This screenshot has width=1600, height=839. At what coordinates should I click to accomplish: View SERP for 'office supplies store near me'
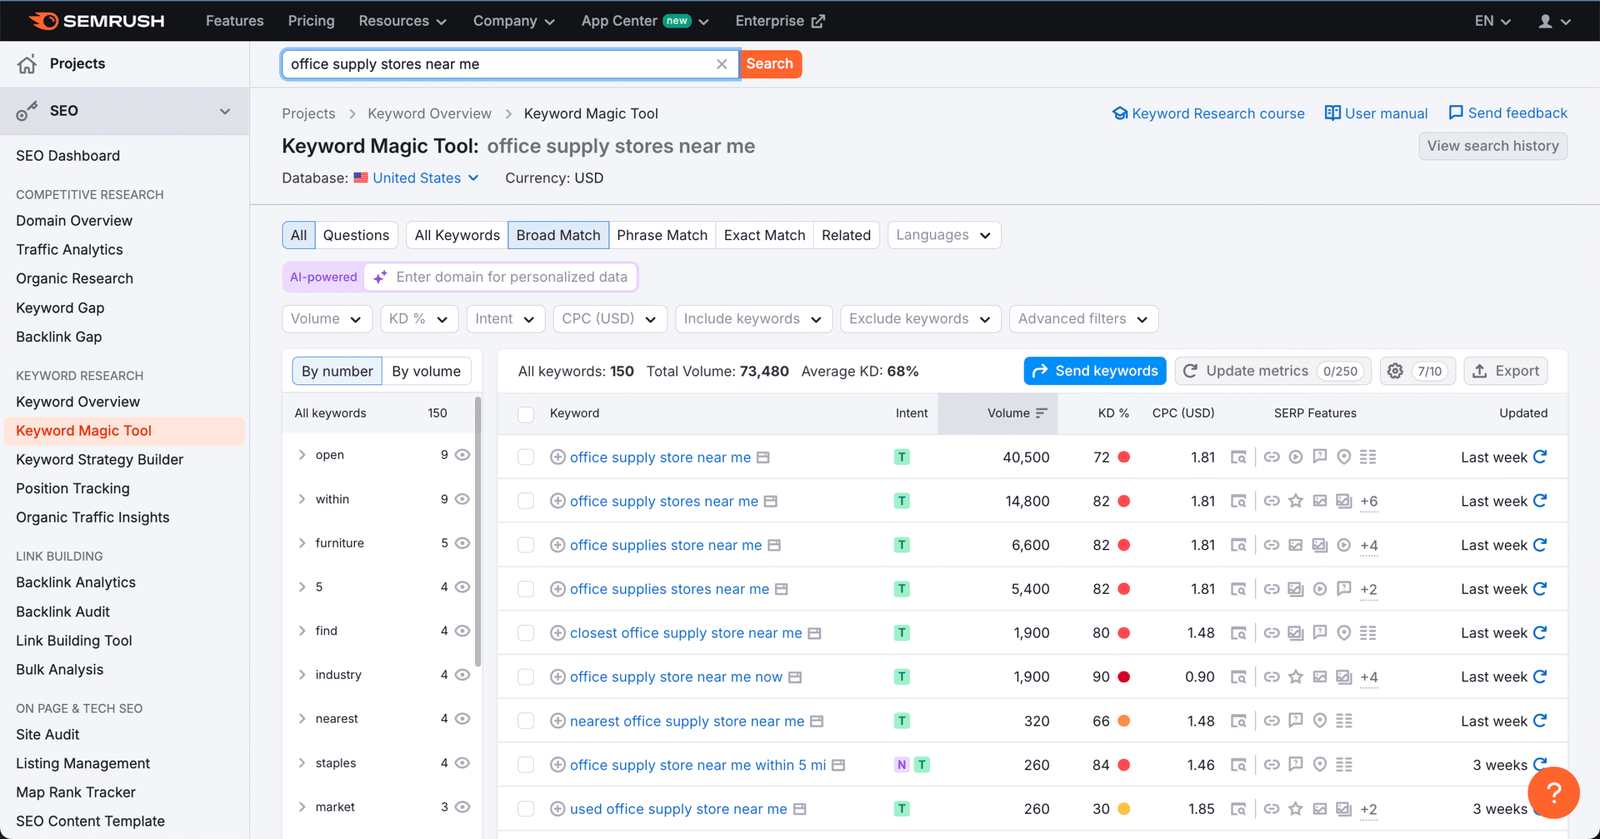click(1239, 545)
